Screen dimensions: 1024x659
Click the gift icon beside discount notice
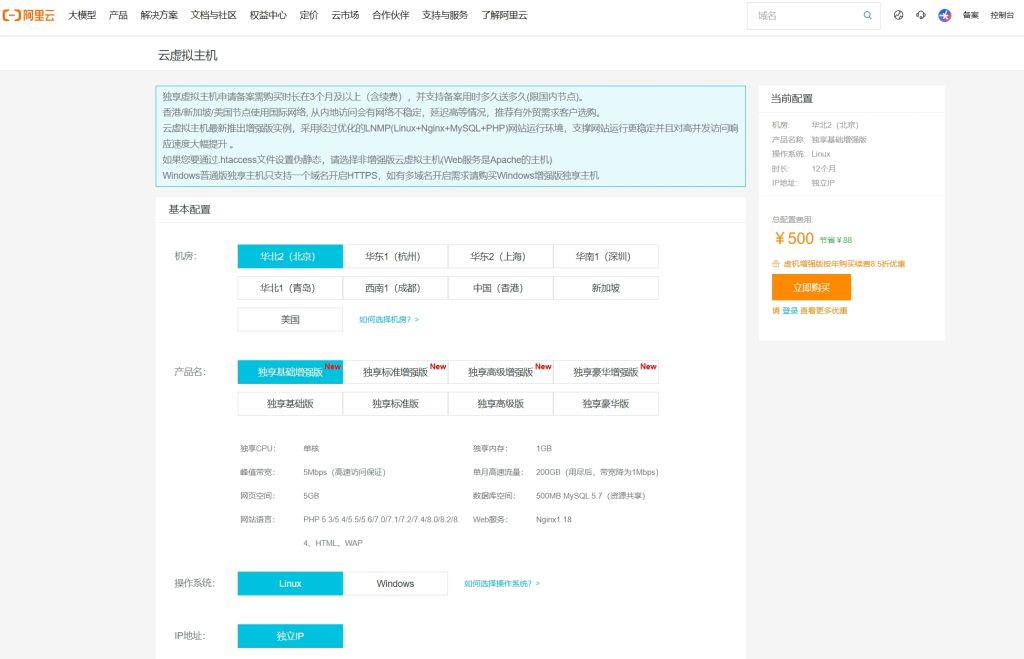pos(775,264)
